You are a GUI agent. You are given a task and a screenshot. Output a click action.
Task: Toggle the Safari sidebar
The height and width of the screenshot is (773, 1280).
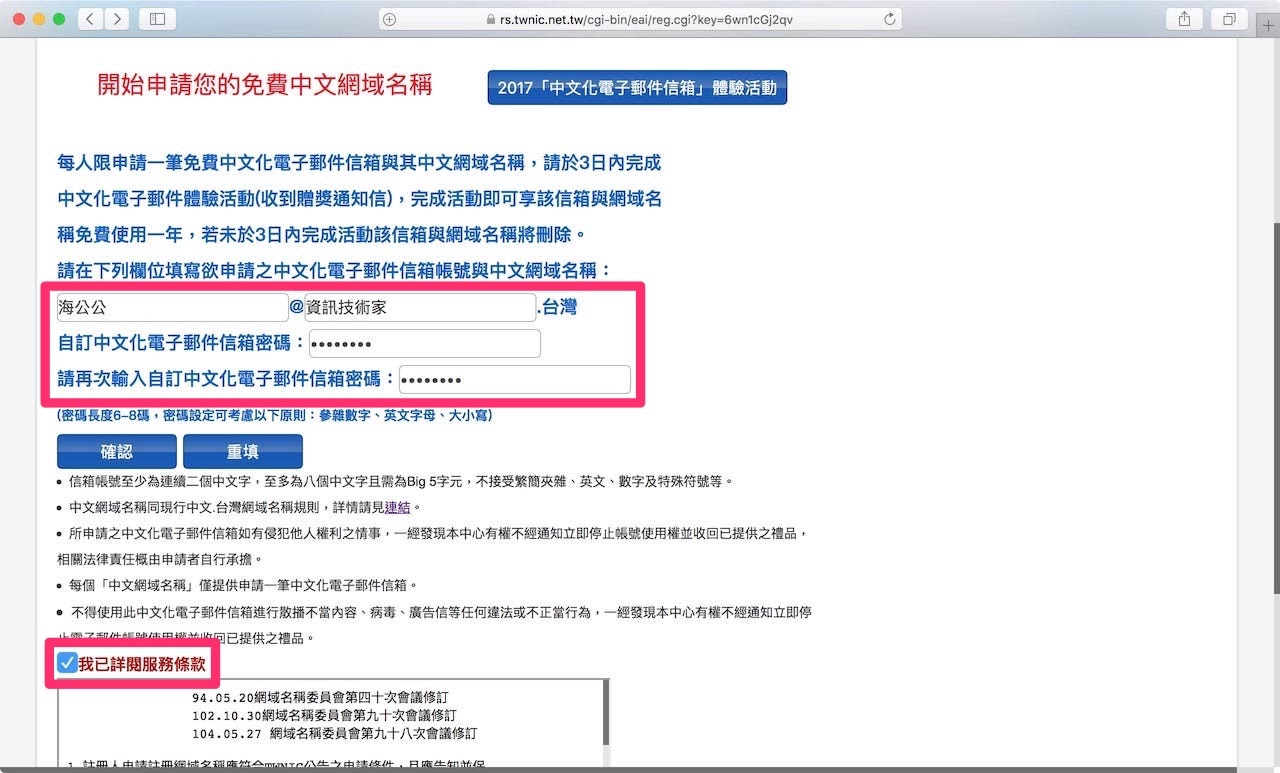click(156, 18)
